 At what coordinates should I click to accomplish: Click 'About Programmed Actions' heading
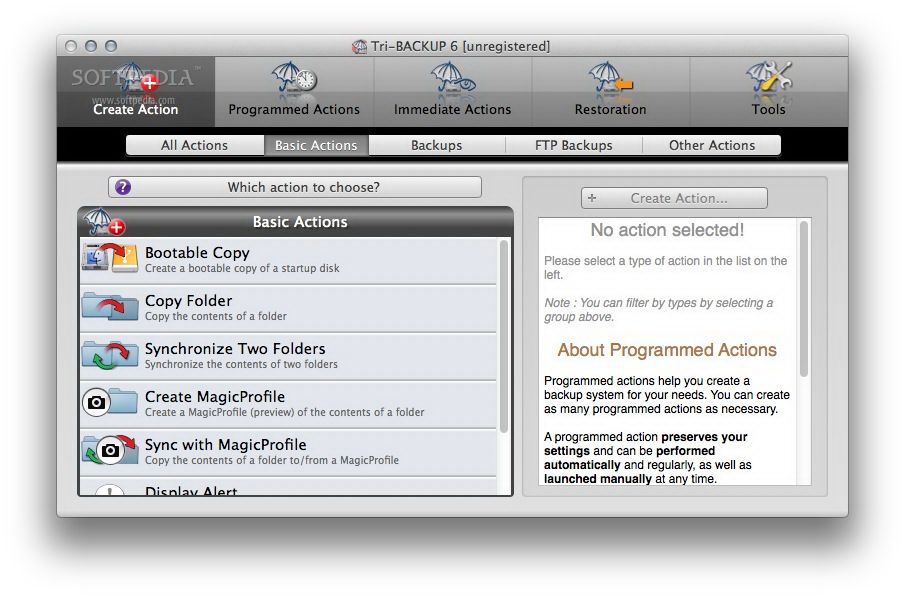[x=667, y=350]
